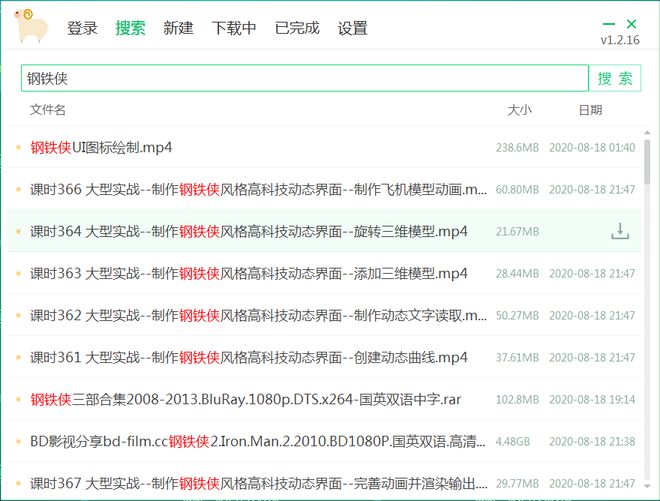Image resolution: width=660 pixels, height=501 pixels.
Task: Click orange bullet beside 钢铁侠UI图标绘制.mp4
Action: 18,147
